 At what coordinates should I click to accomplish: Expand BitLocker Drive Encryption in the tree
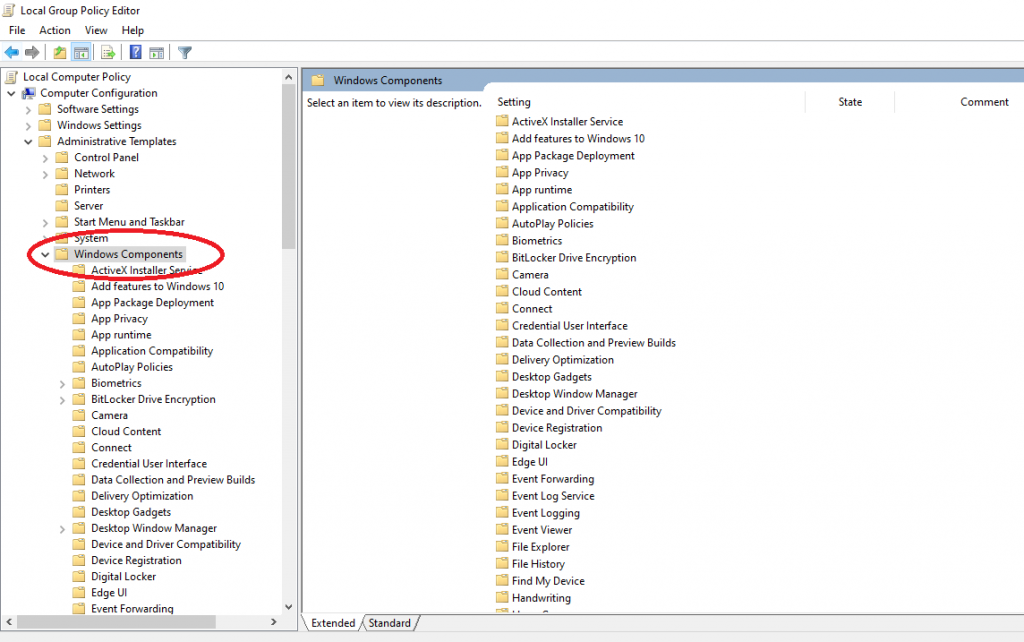tap(62, 400)
